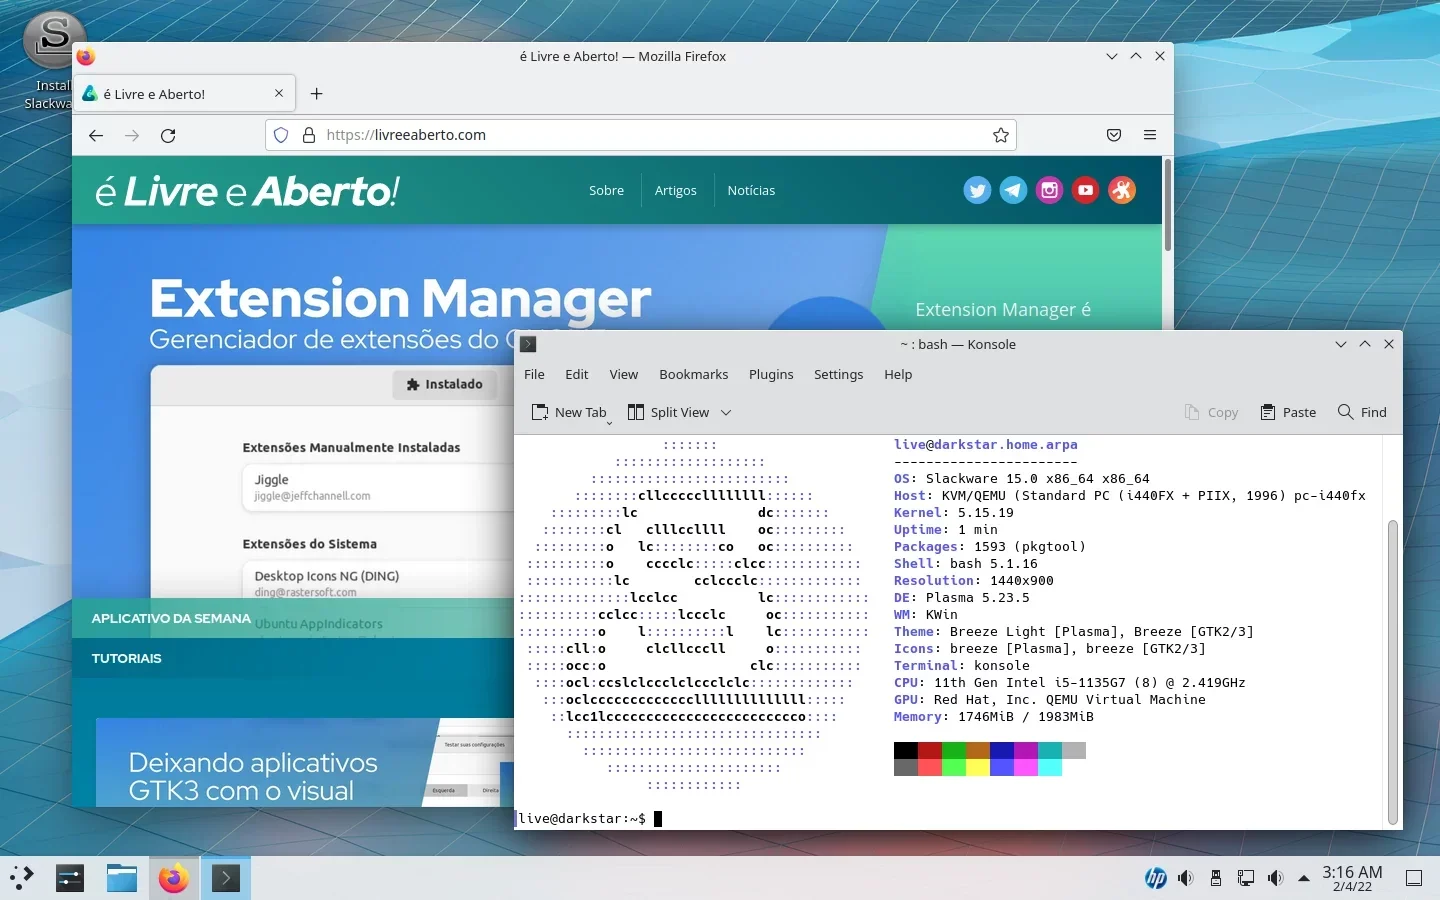Go back in Firefox
This screenshot has height=900, width=1440.
pos(96,135)
